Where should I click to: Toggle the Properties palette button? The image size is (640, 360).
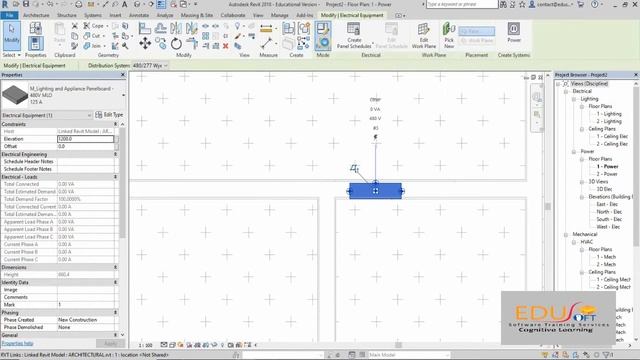click(36, 43)
